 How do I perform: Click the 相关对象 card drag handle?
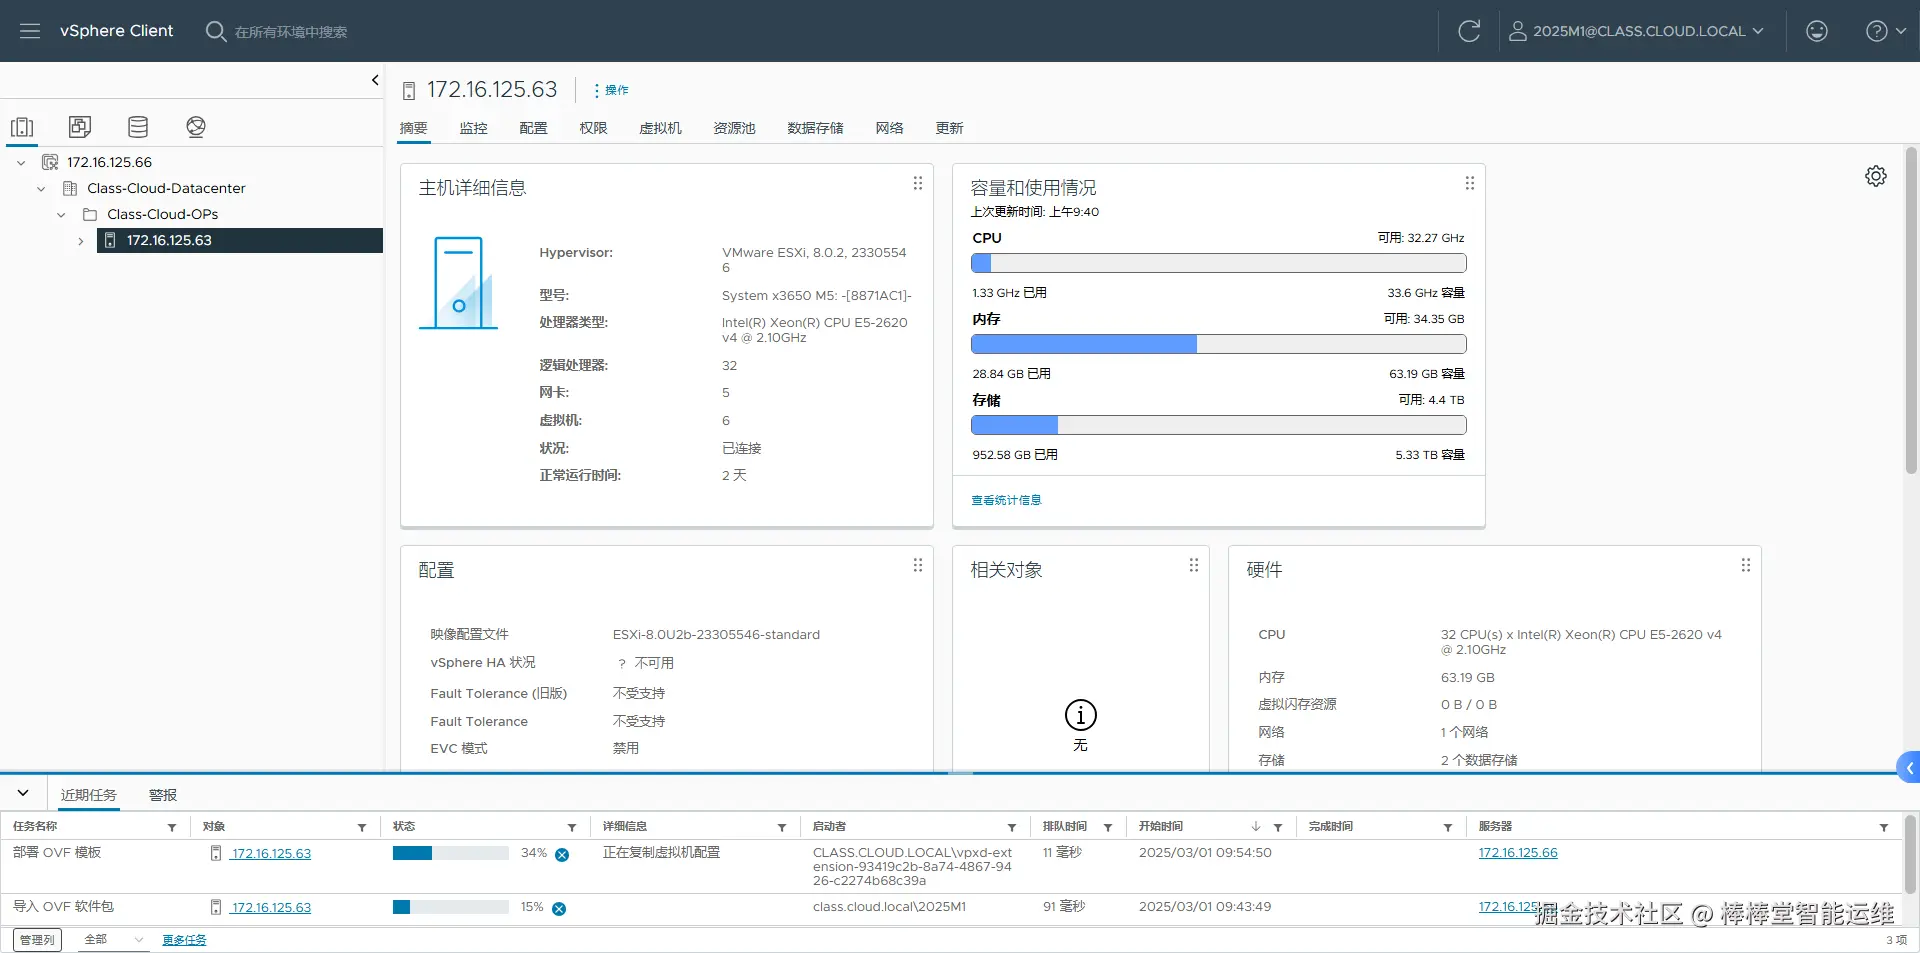pyautogui.click(x=1193, y=565)
